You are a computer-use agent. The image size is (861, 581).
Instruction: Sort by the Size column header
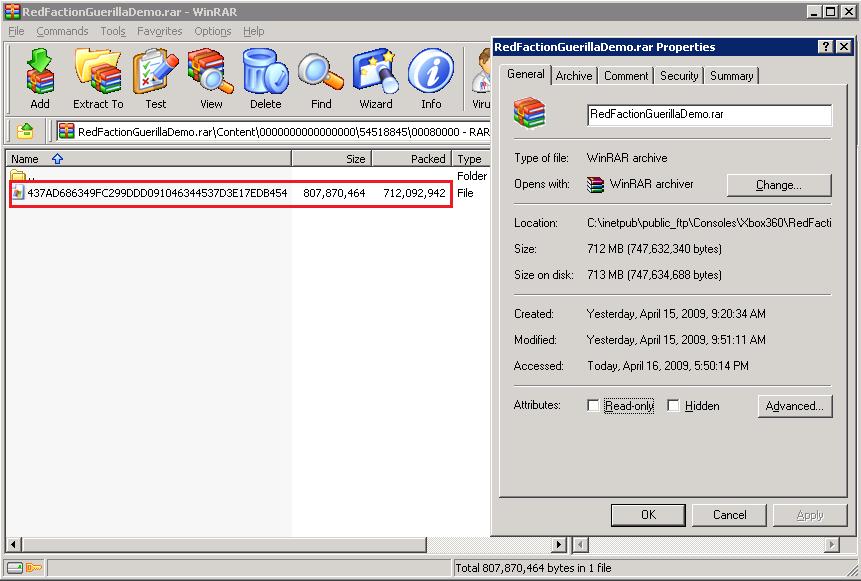(x=332, y=159)
